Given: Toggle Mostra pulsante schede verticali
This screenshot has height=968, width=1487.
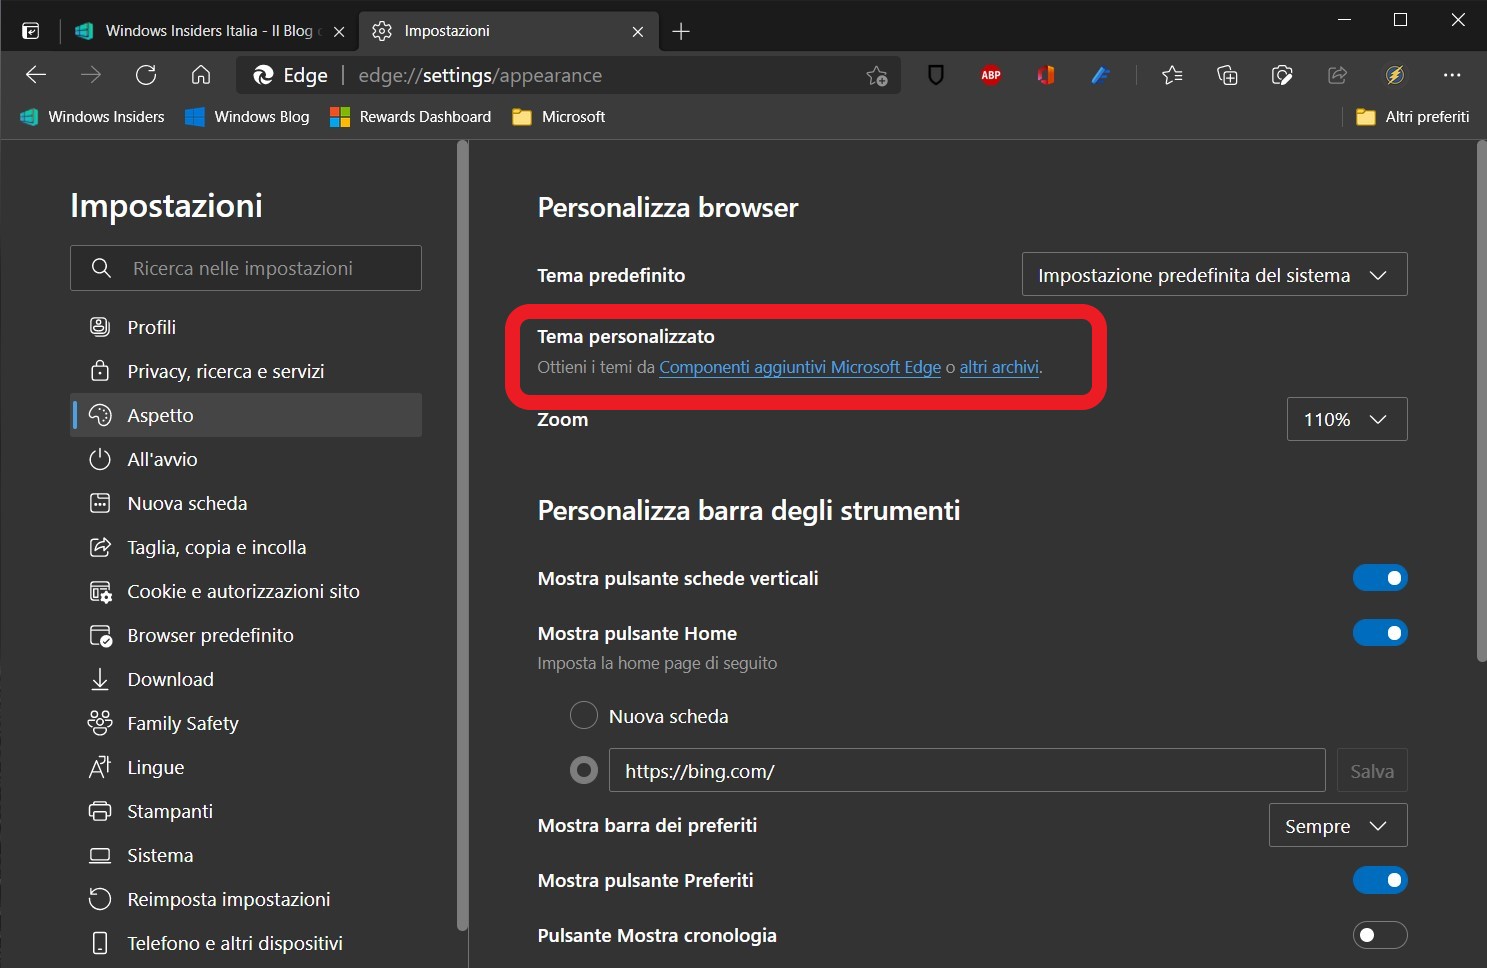Looking at the screenshot, I should [1380, 578].
